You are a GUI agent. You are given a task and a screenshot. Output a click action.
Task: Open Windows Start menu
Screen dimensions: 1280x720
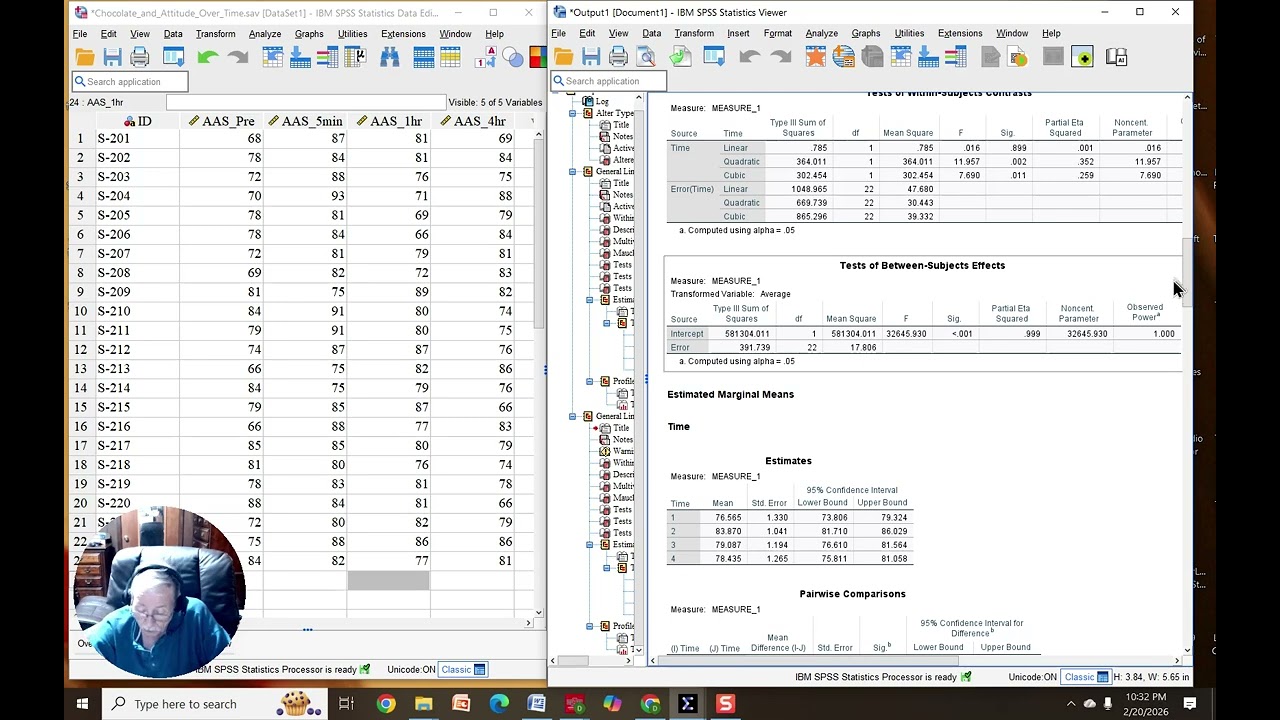point(82,704)
